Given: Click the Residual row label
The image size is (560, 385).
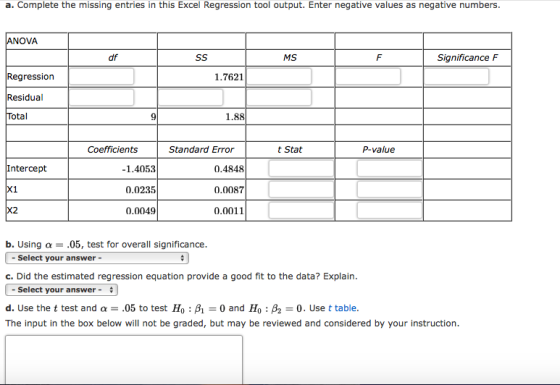Looking at the screenshot, I should click(25, 98).
